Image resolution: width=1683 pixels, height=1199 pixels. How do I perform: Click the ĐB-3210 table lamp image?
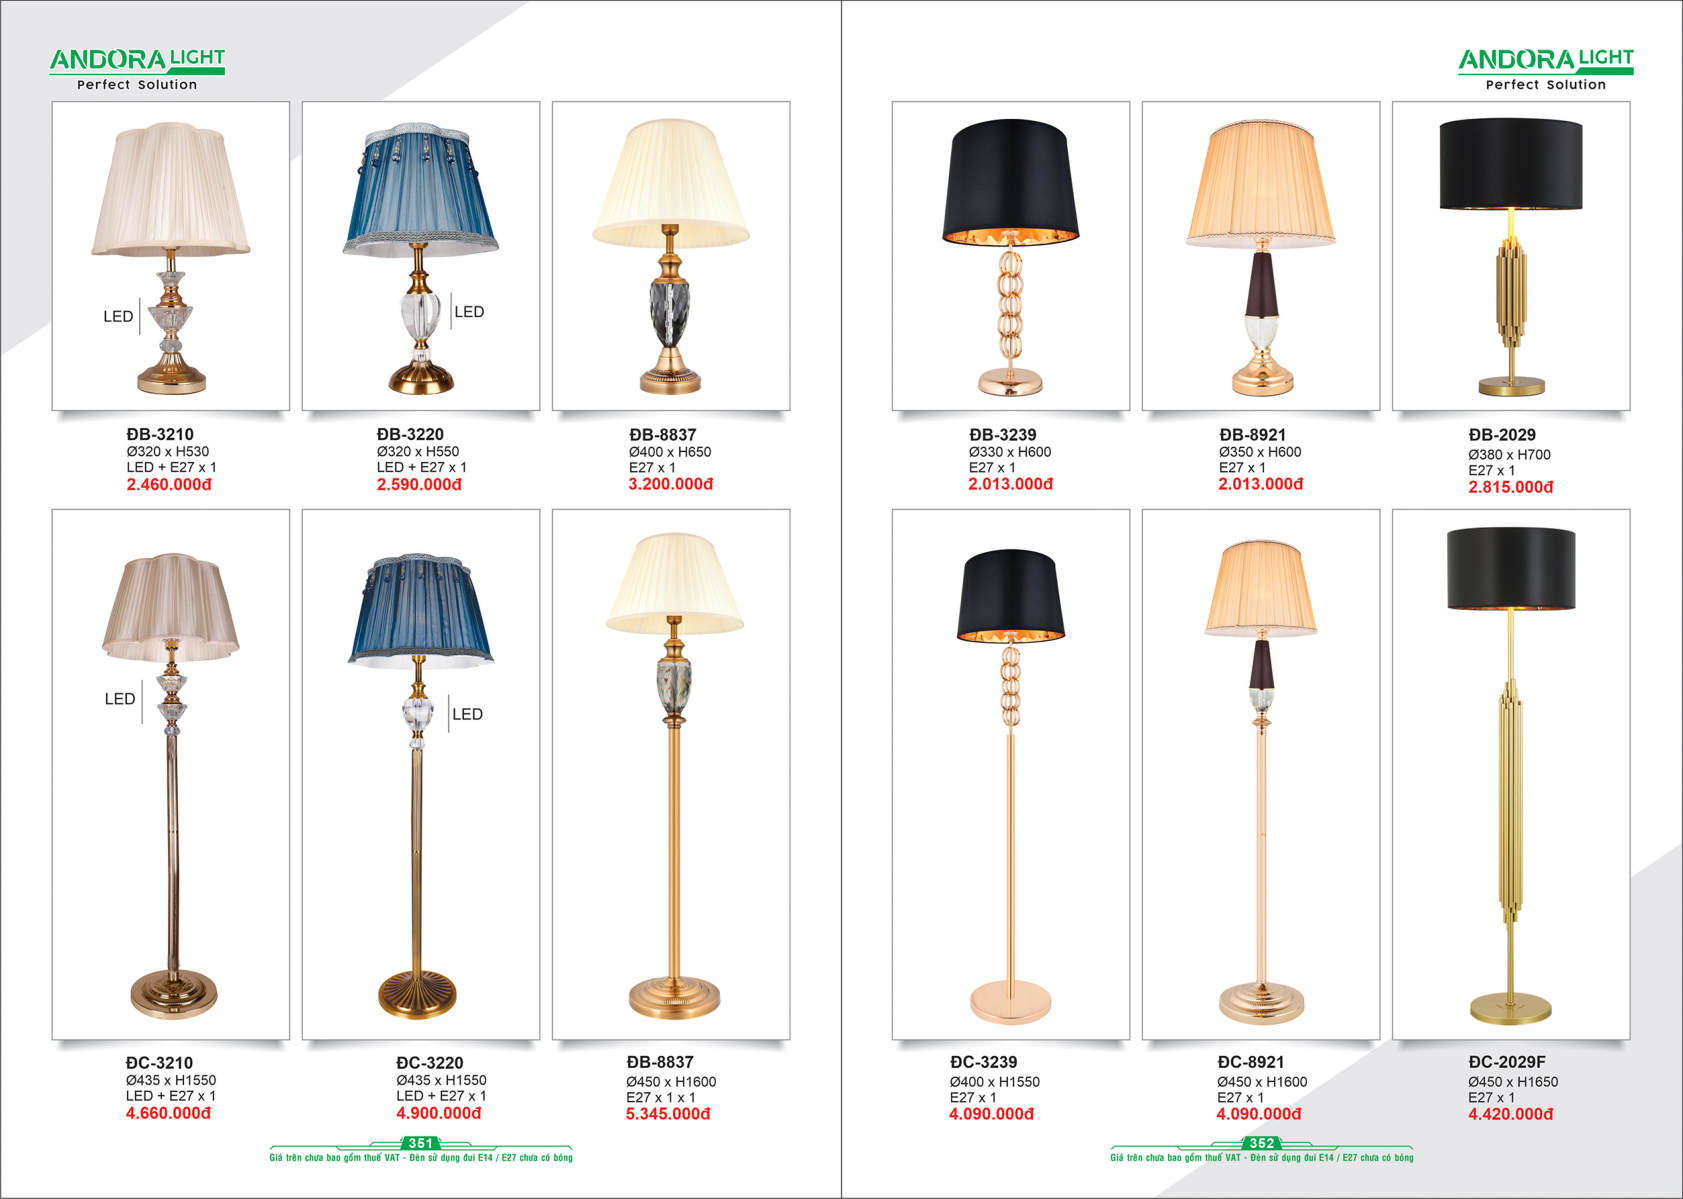pyautogui.click(x=171, y=256)
